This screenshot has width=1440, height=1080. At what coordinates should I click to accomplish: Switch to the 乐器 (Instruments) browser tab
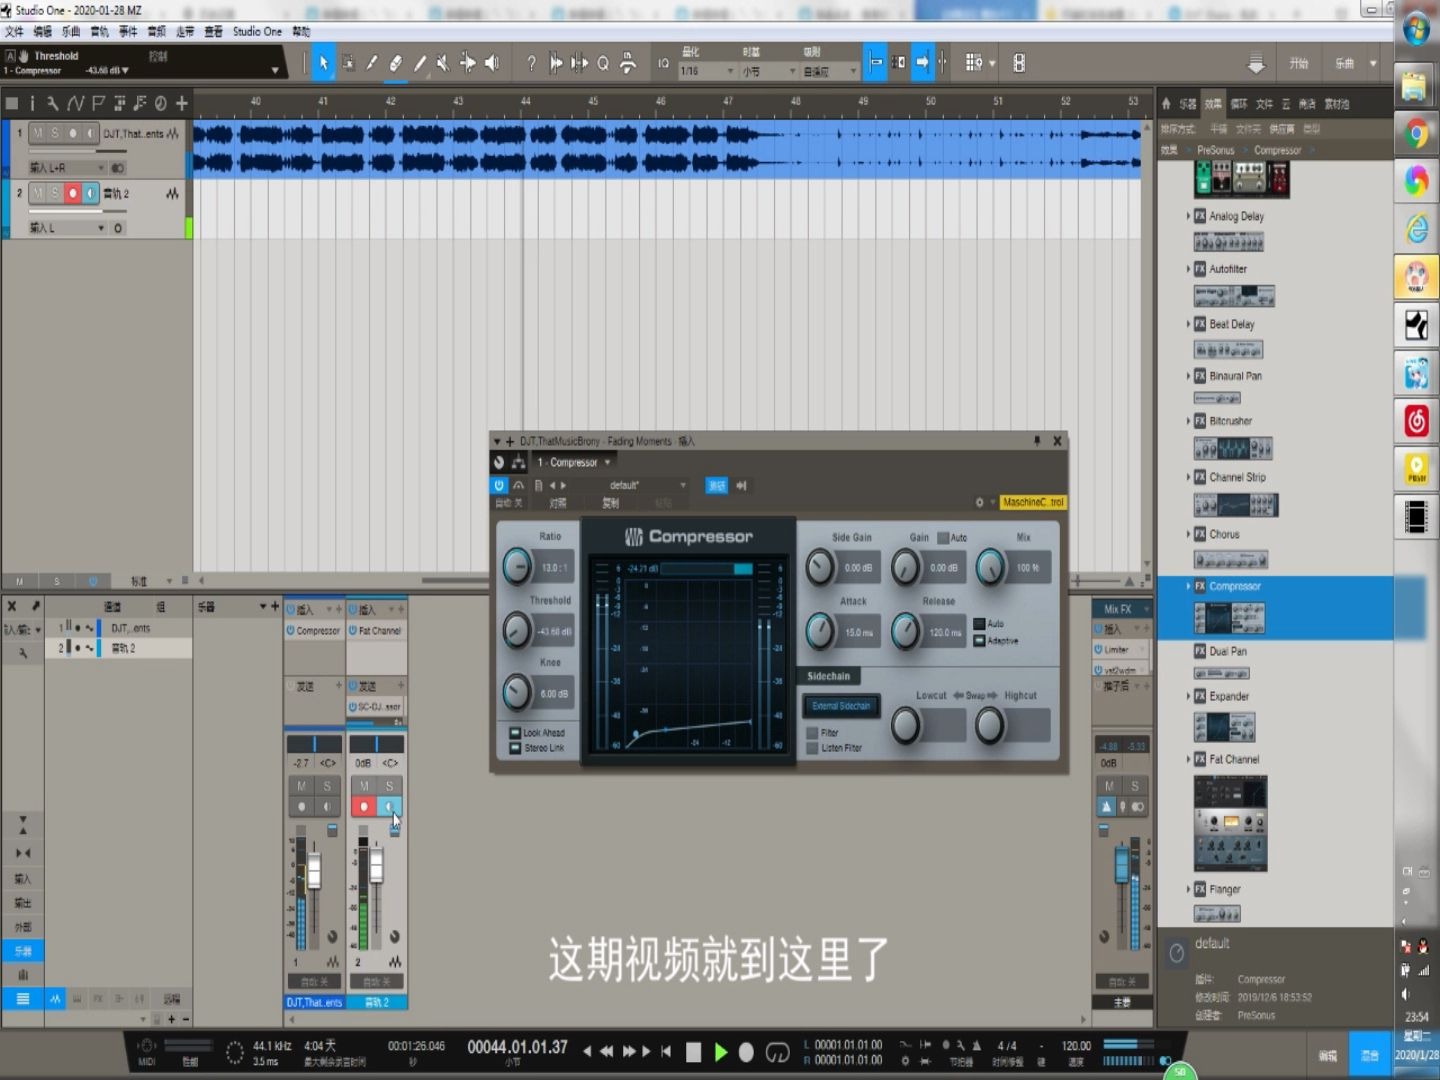[x=1187, y=103]
